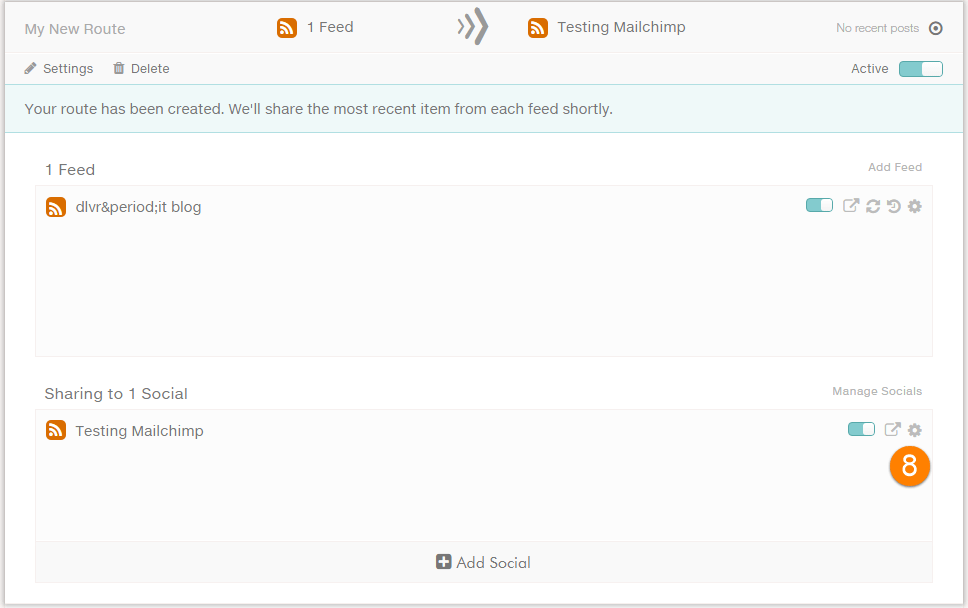
Task: Click the Add Social button
Action: point(483,562)
